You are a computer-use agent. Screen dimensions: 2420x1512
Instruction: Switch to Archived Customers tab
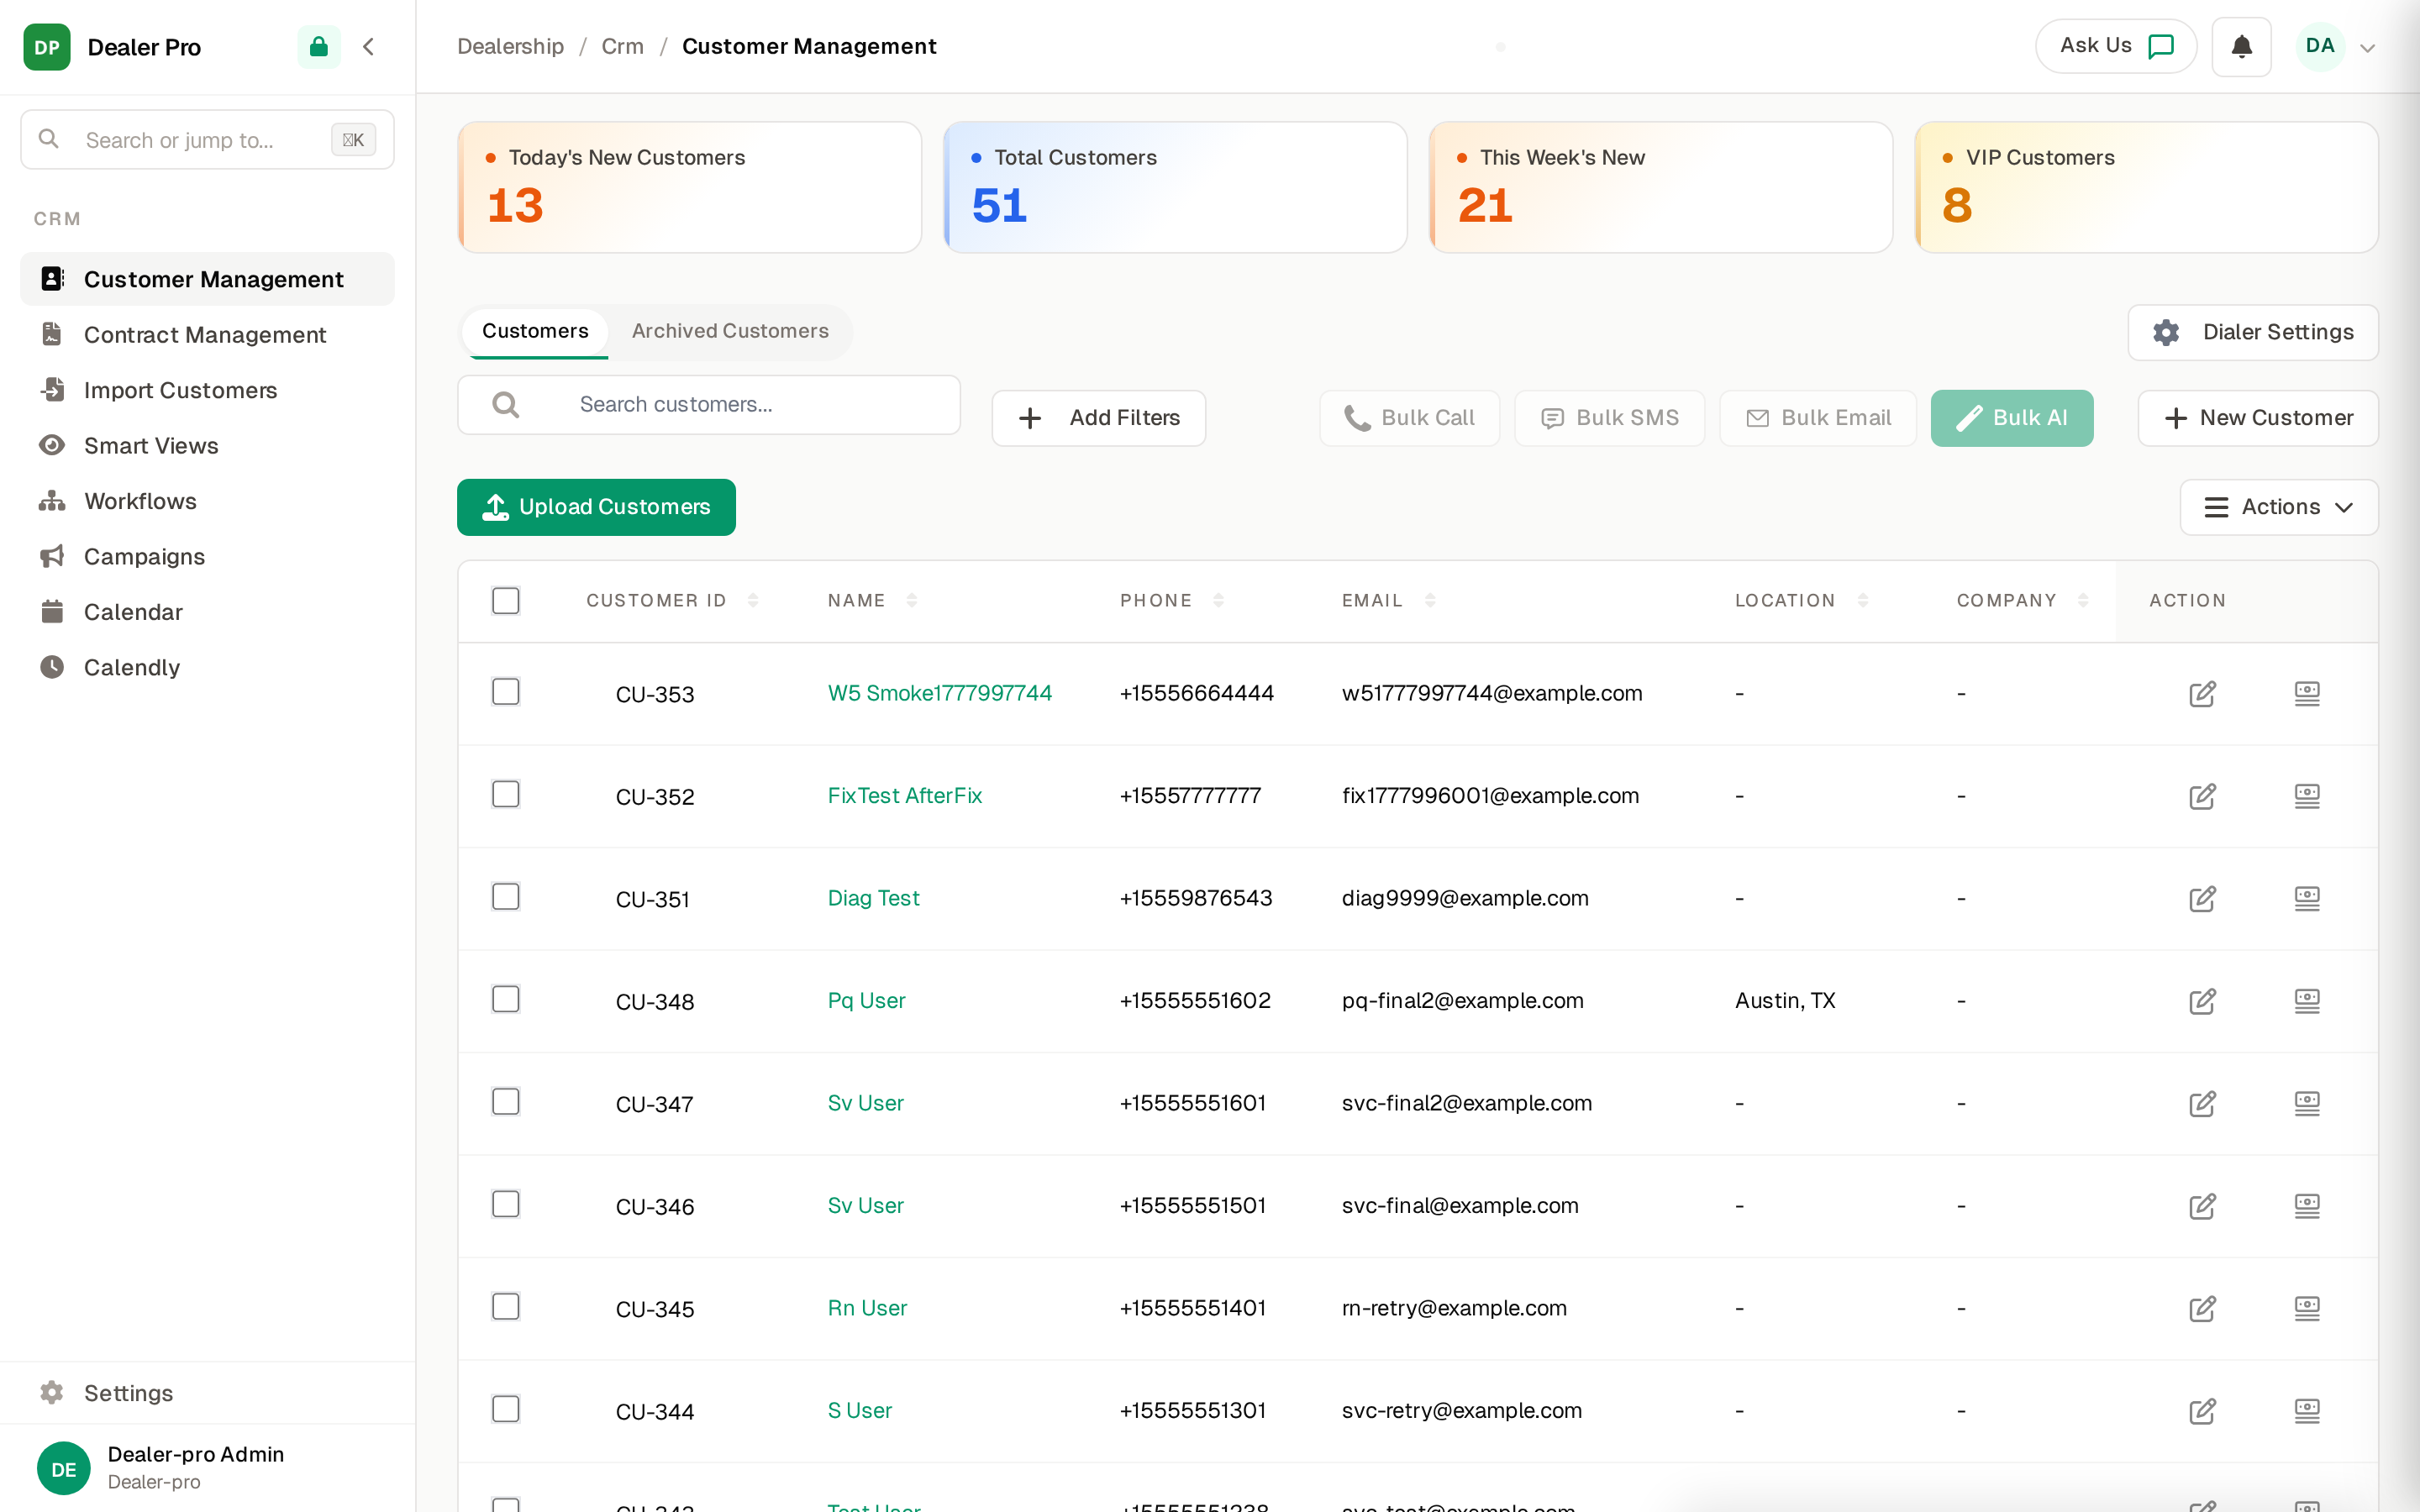tap(729, 331)
